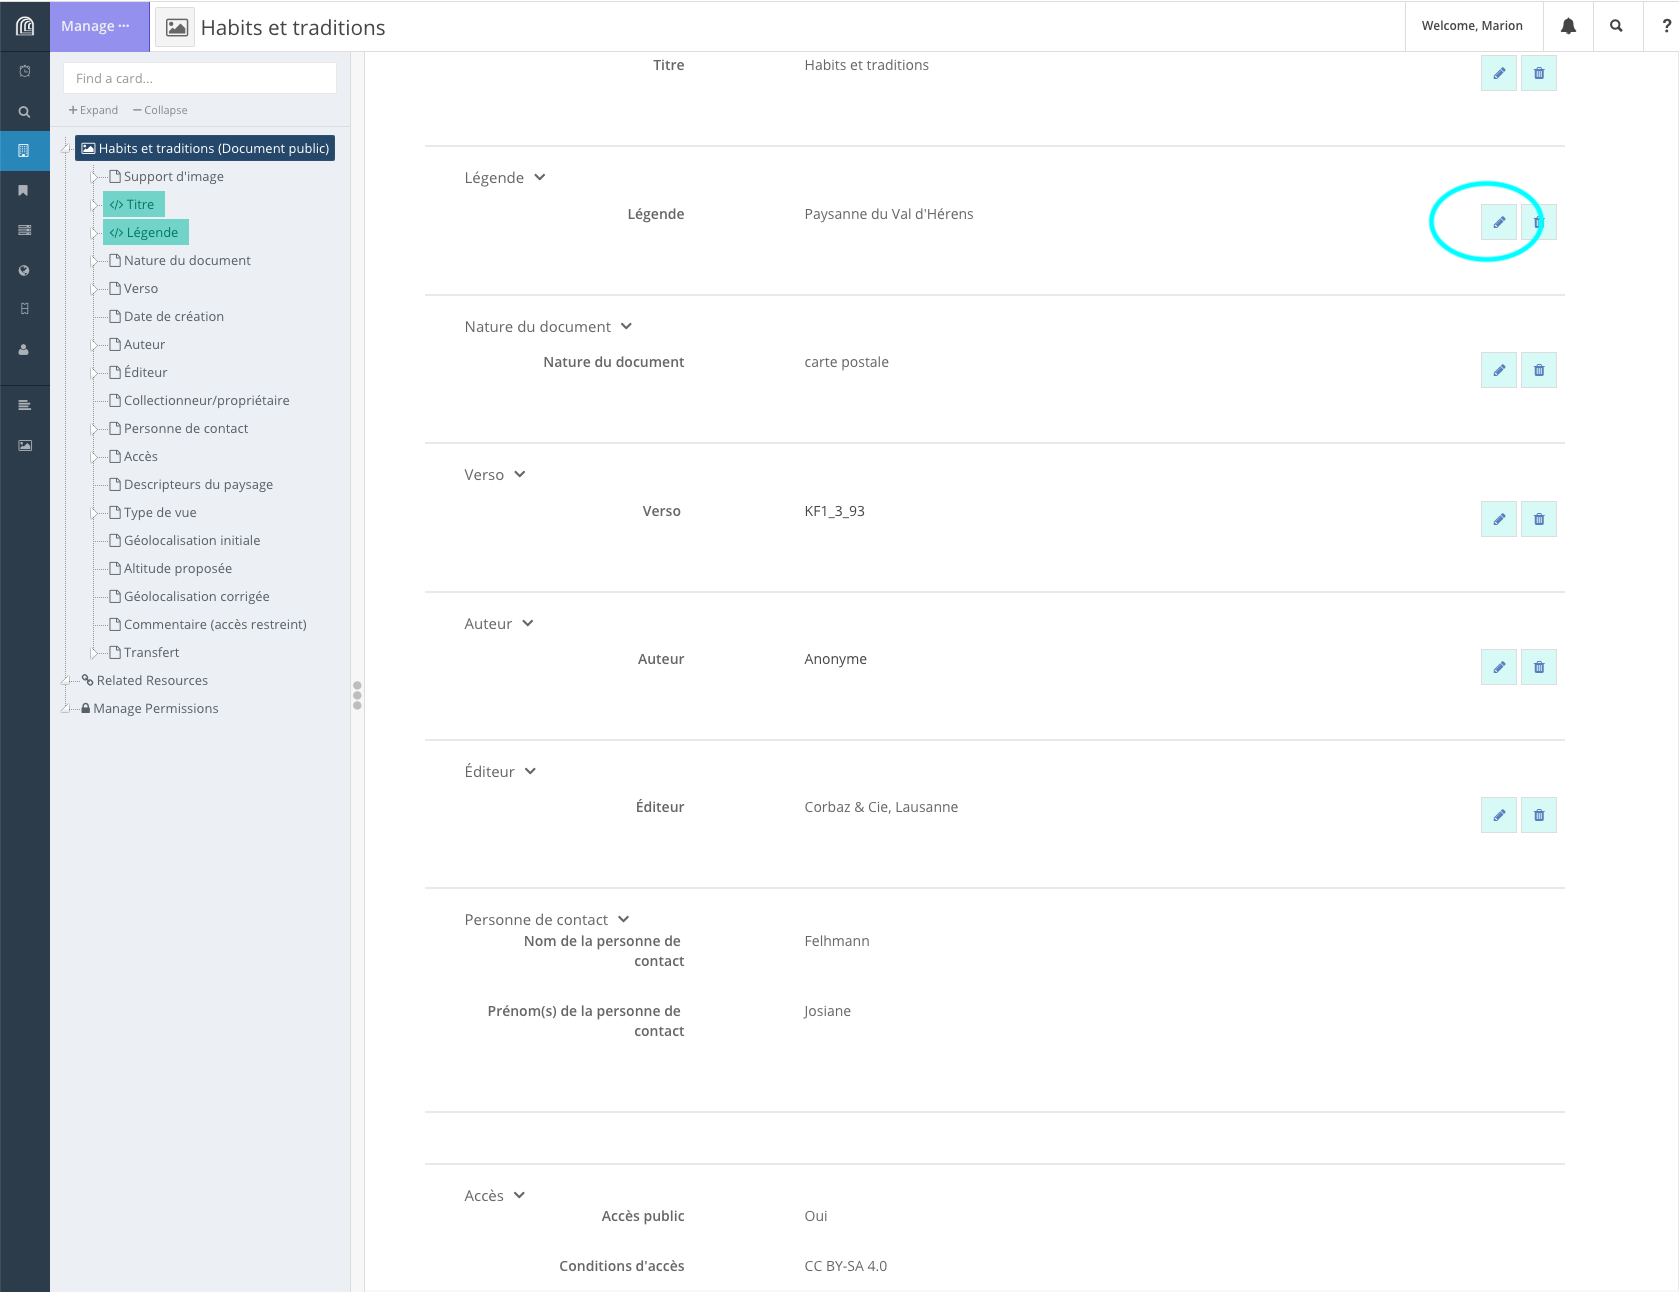Screen dimensions: 1679x1292
Task: Delete the Titre entry with trash icon
Action: (x=1538, y=73)
